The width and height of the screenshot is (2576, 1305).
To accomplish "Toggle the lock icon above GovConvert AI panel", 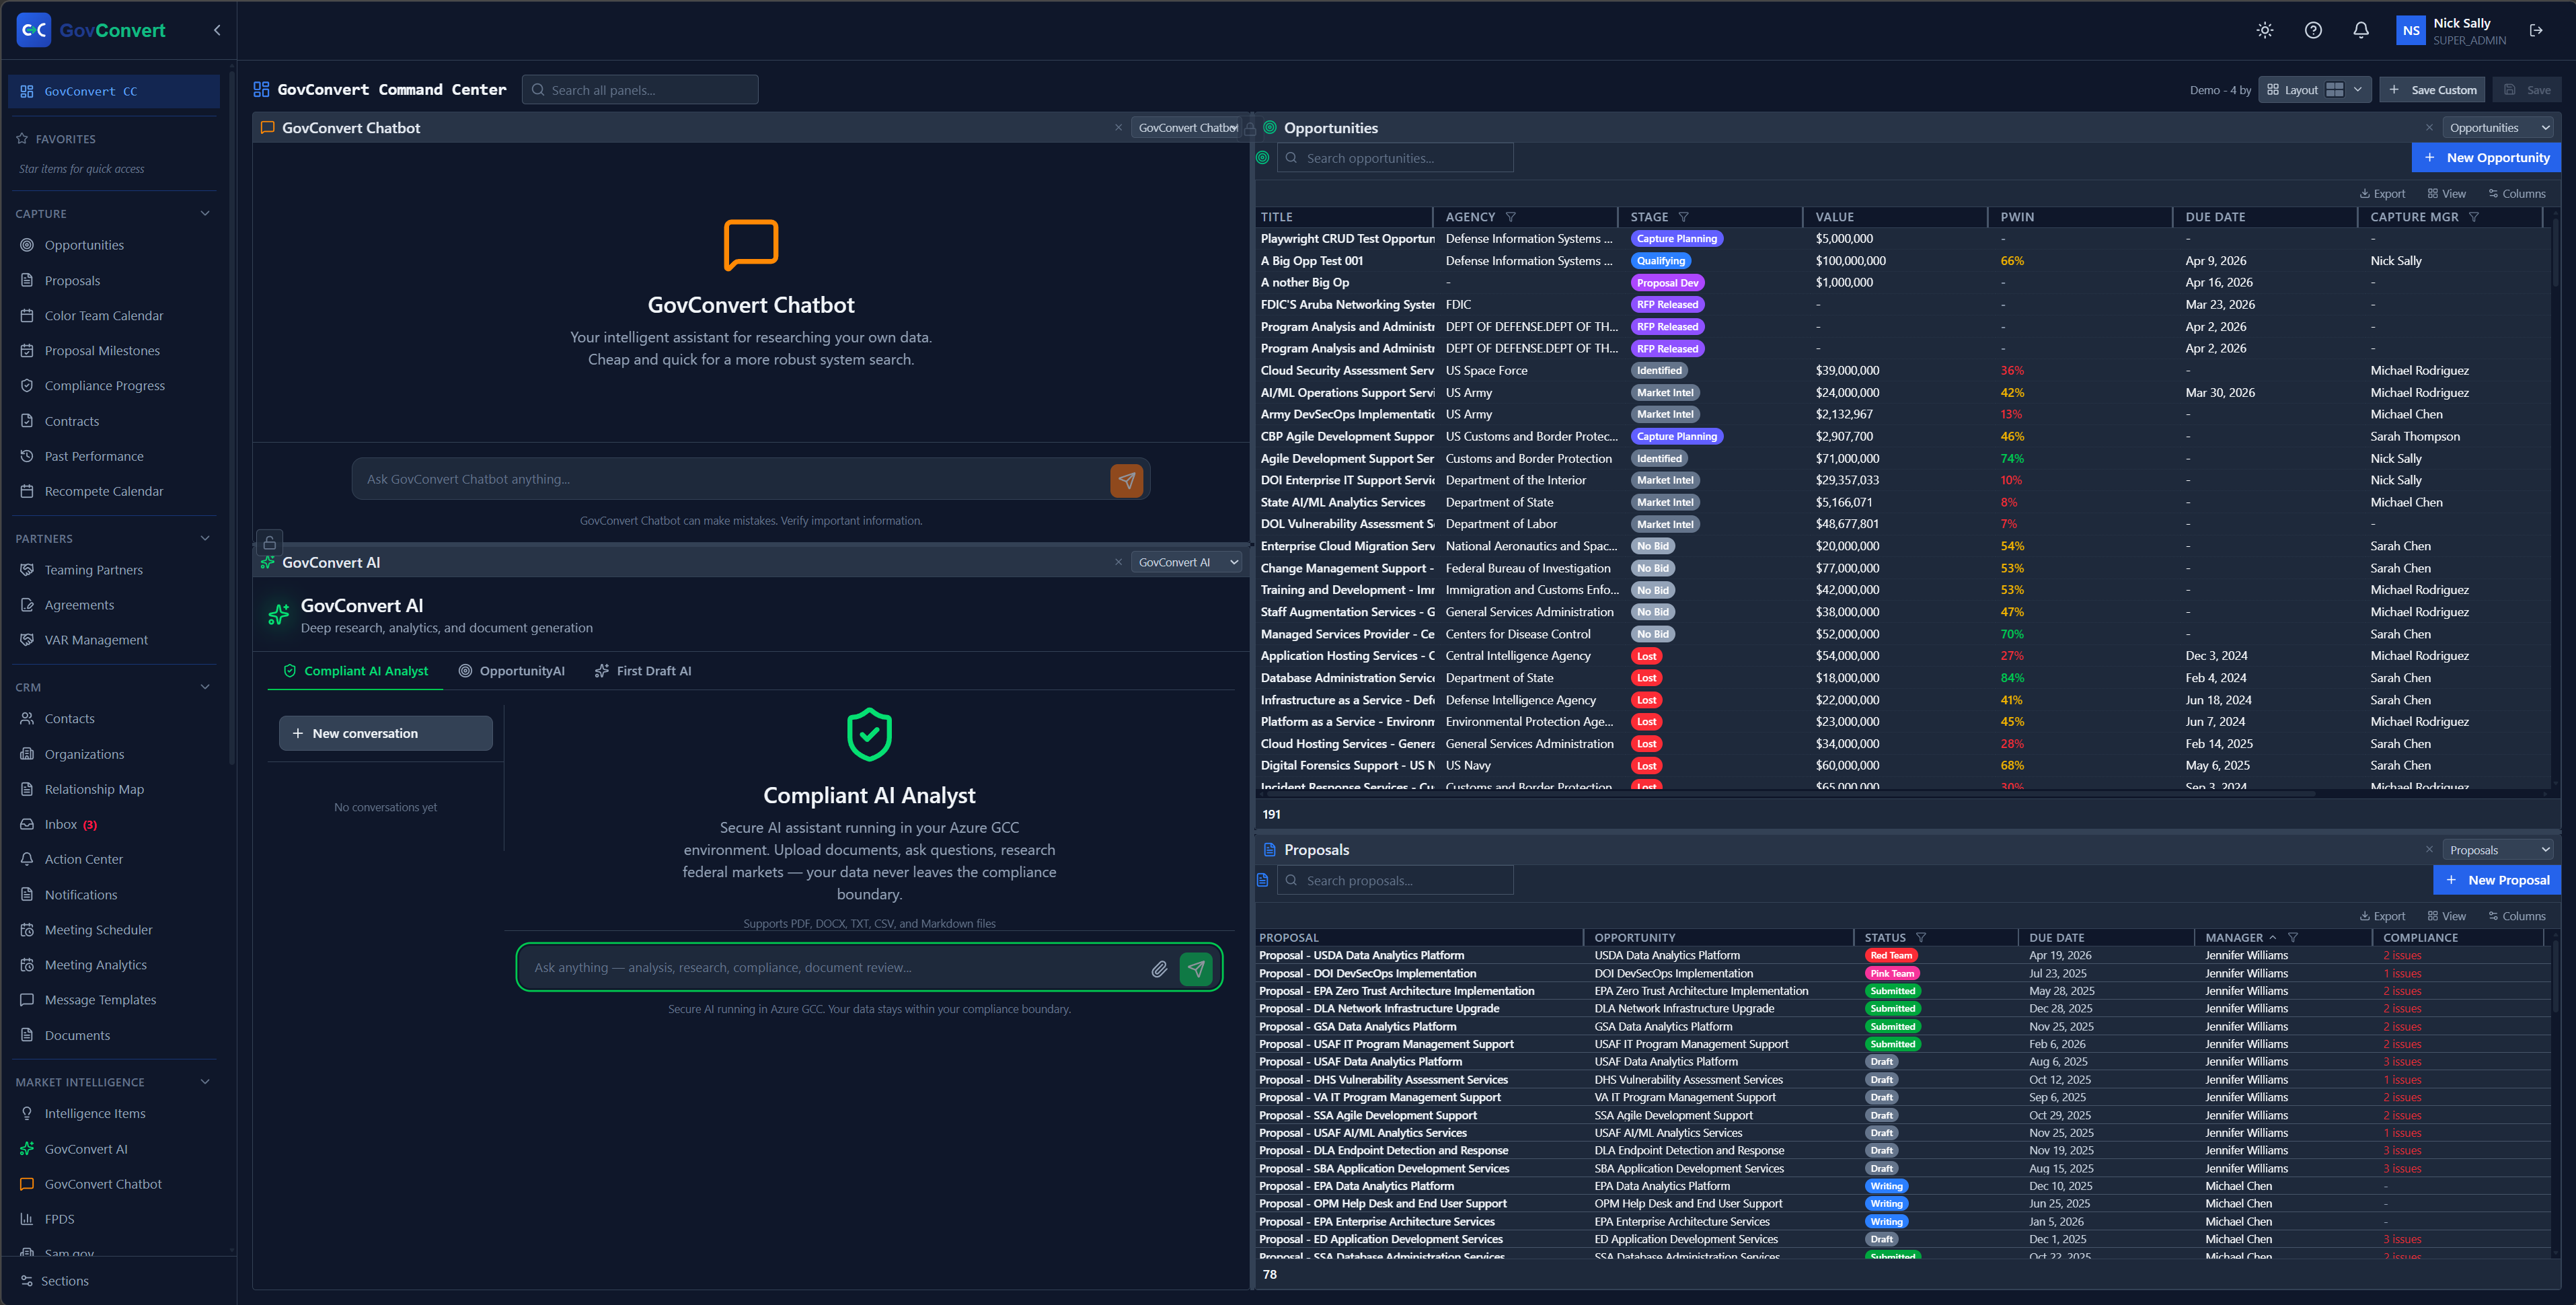I will pyautogui.click(x=270, y=542).
